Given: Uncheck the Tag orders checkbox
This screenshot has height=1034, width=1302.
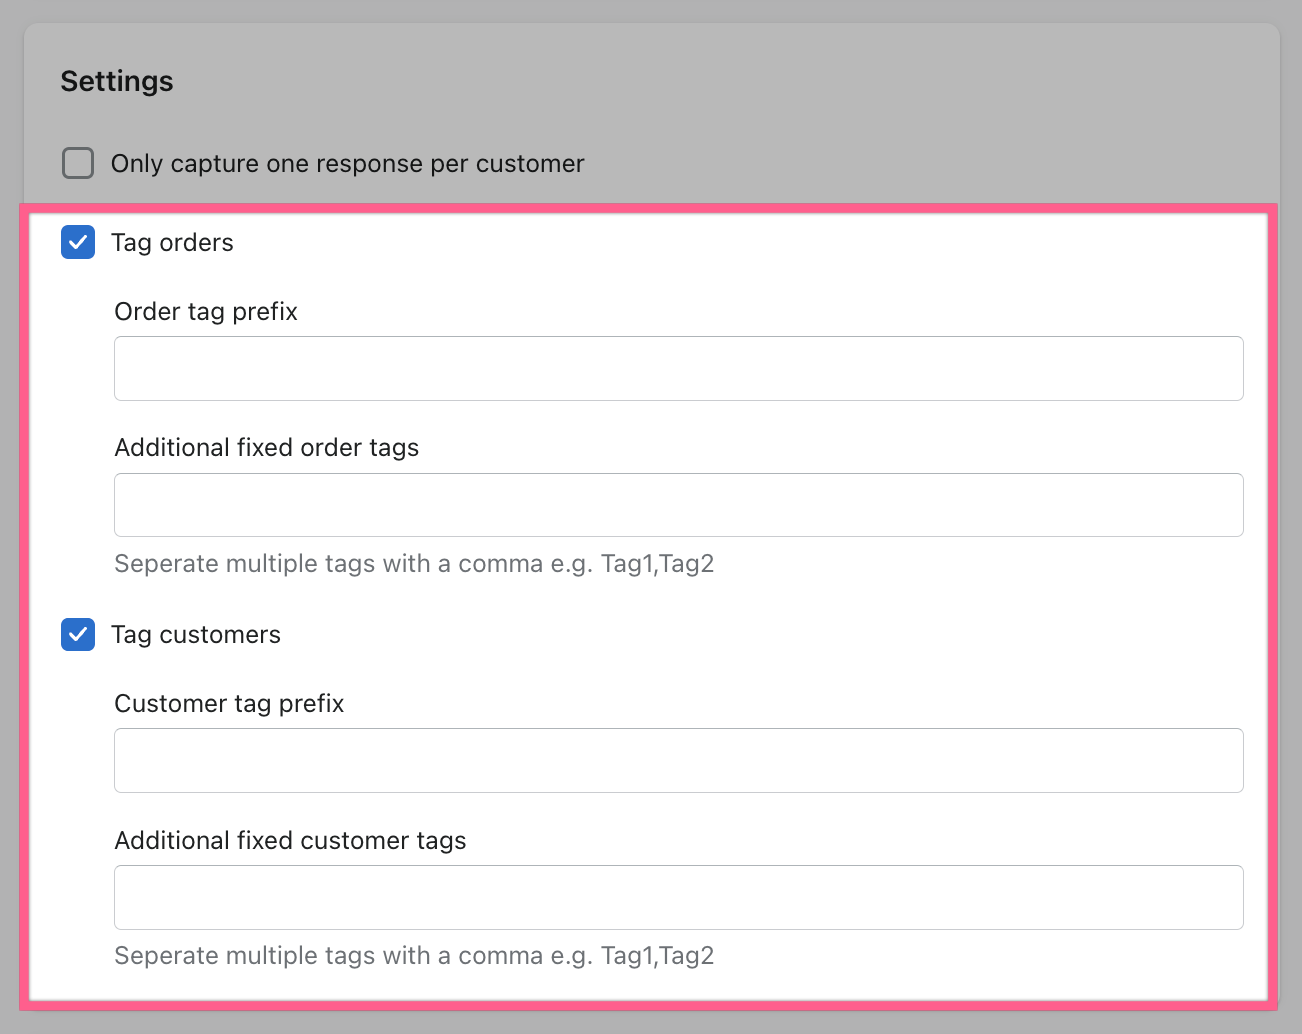Looking at the screenshot, I should click(x=78, y=243).
